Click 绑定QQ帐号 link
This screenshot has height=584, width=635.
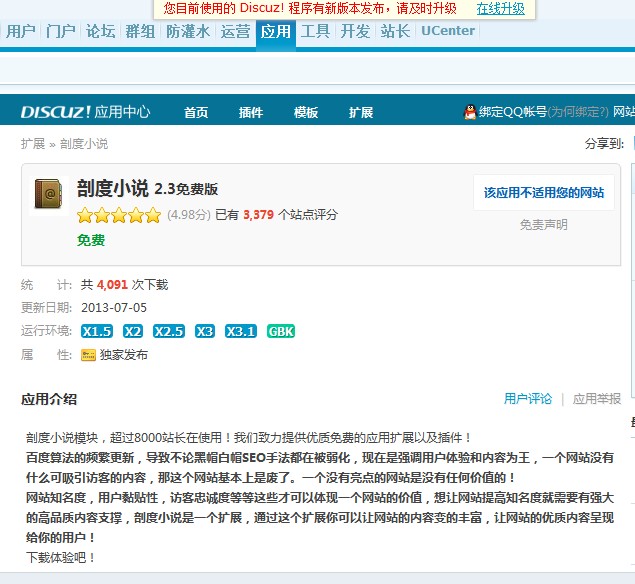click(513, 112)
